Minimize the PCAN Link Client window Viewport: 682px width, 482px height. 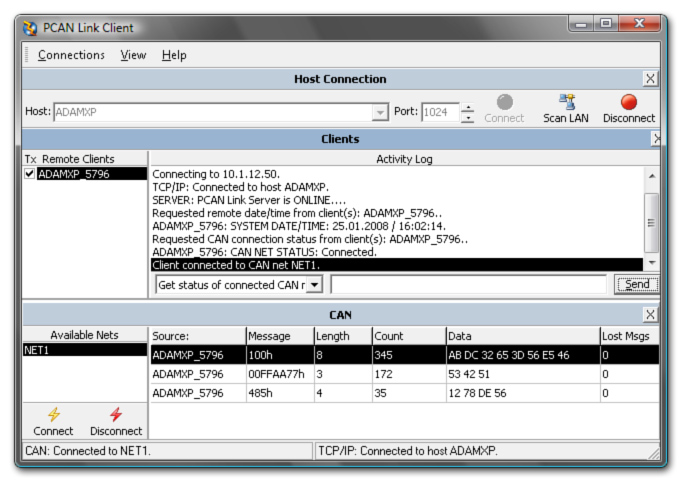582,24
